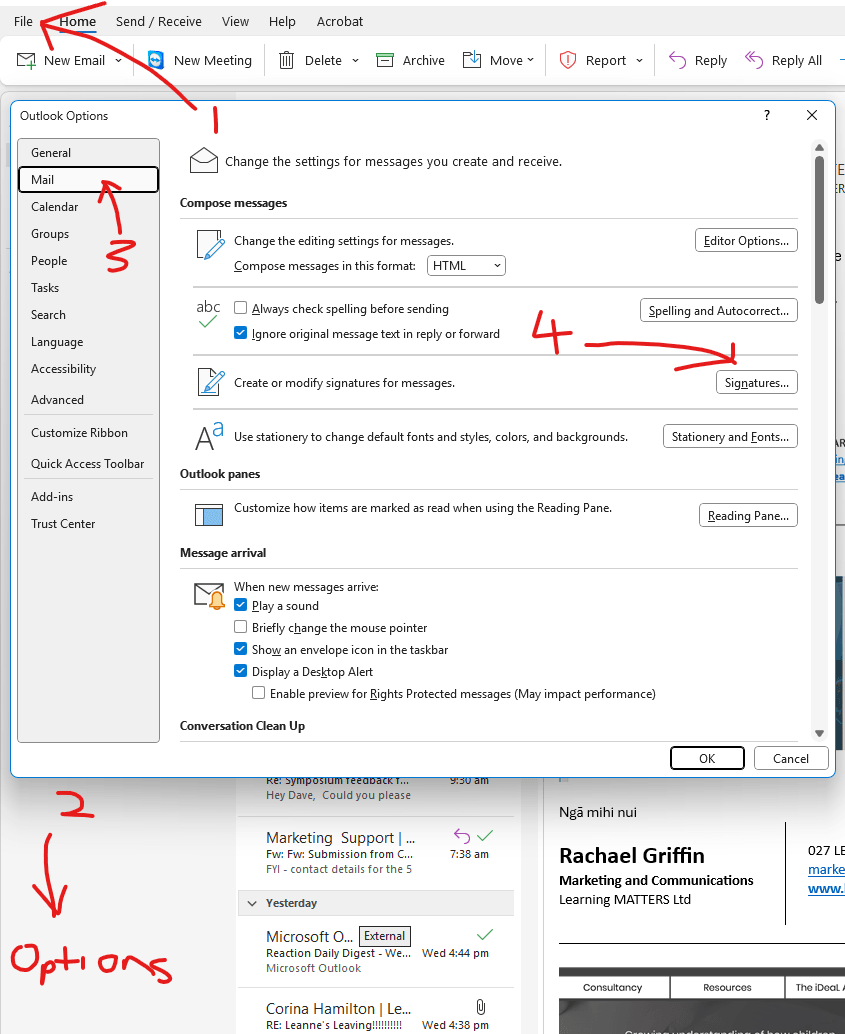Screen dimensions: 845x1034
Task: Select Trust Center in options sidebar
Action: coord(88,524)
